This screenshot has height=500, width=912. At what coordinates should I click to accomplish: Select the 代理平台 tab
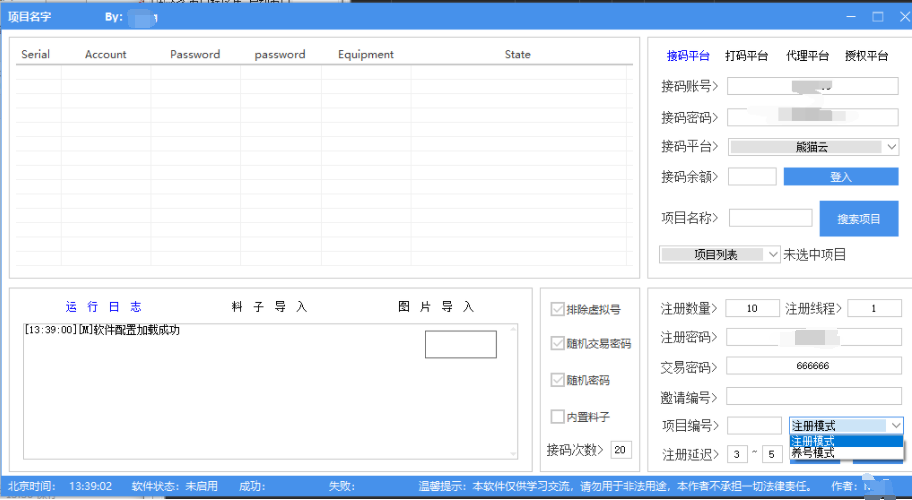(807, 56)
